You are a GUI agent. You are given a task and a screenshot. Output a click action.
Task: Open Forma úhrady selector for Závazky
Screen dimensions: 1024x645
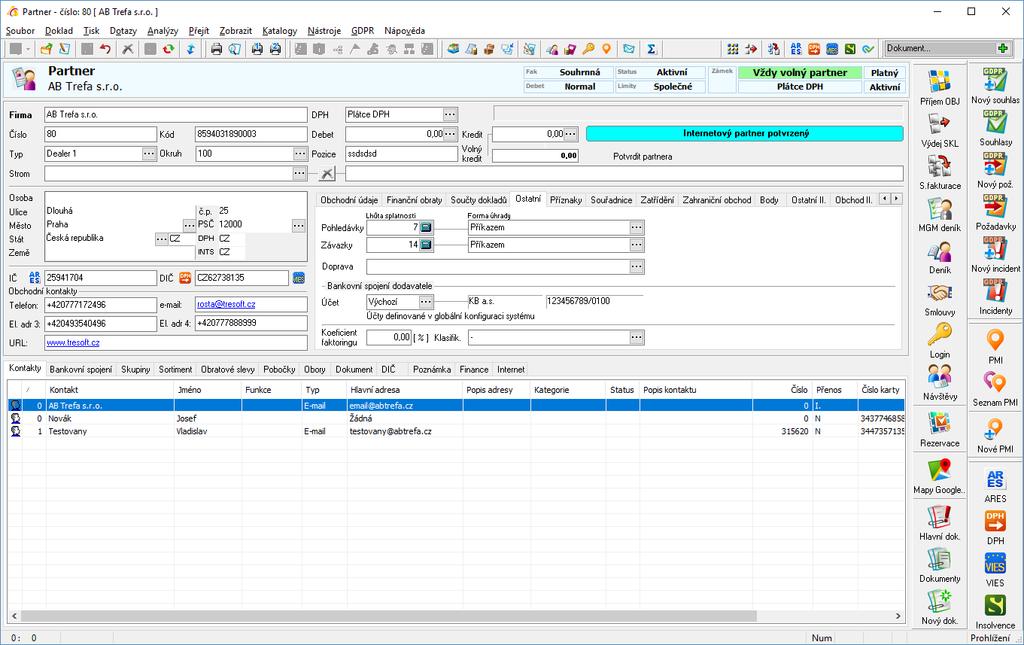click(x=637, y=245)
